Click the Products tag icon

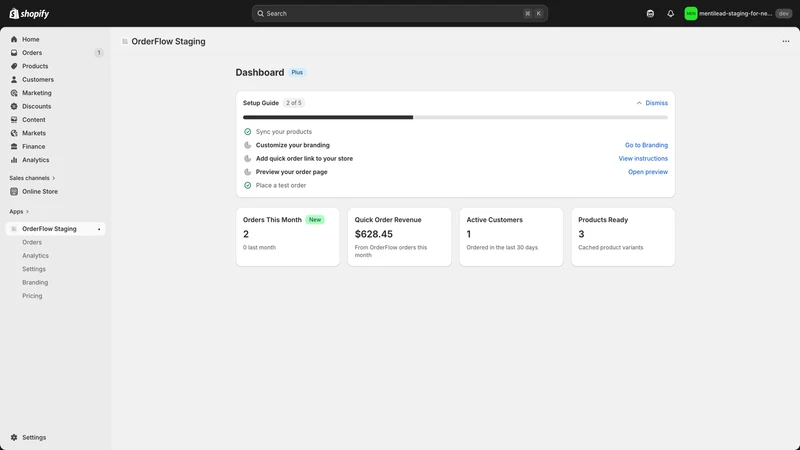[14, 66]
